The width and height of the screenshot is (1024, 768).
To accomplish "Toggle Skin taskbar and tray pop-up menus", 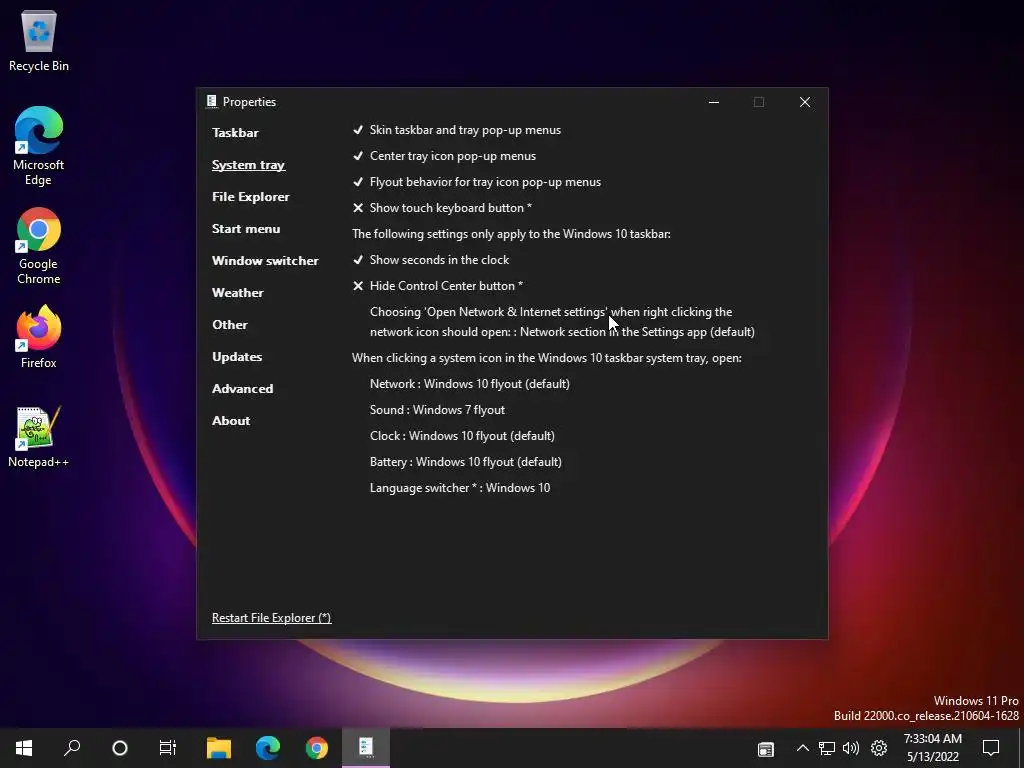I will click(x=456, y=130).
